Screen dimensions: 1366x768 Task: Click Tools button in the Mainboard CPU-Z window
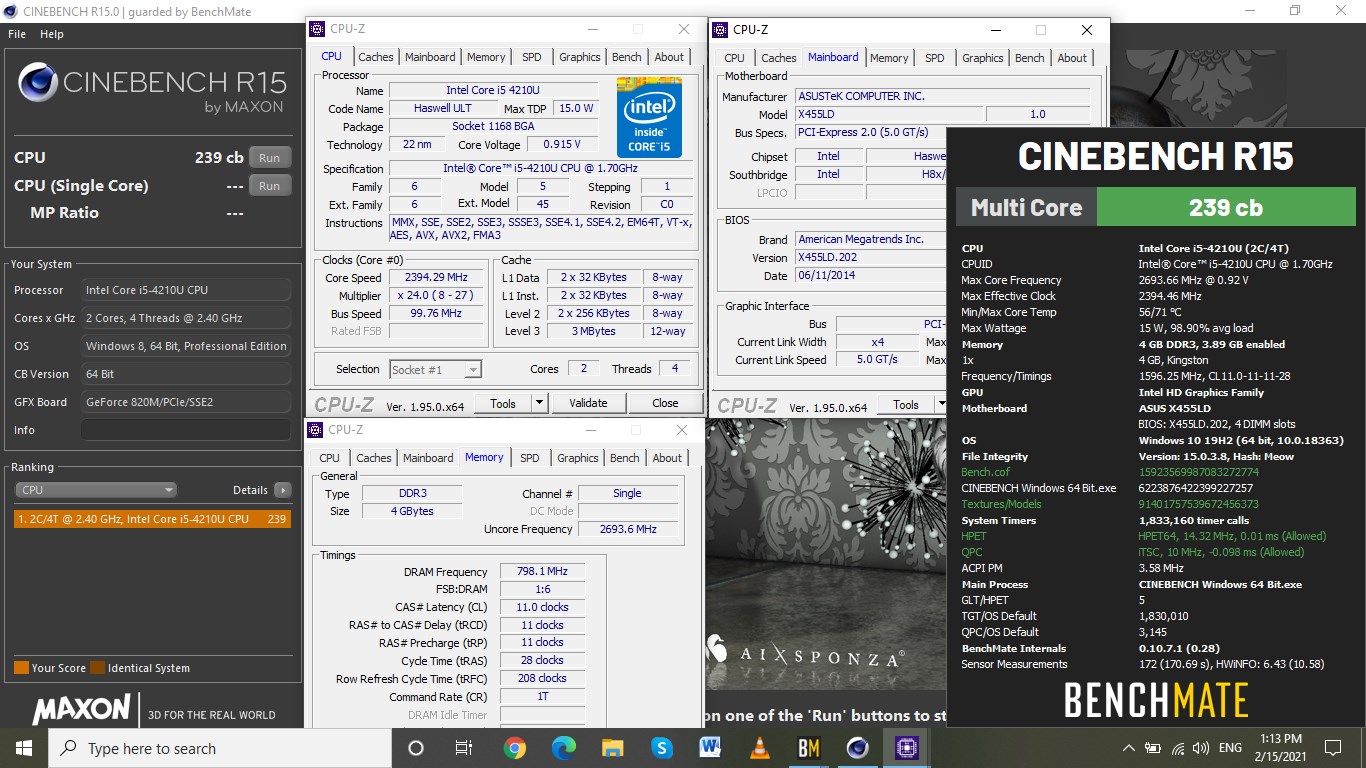click(x=905, y=405)
